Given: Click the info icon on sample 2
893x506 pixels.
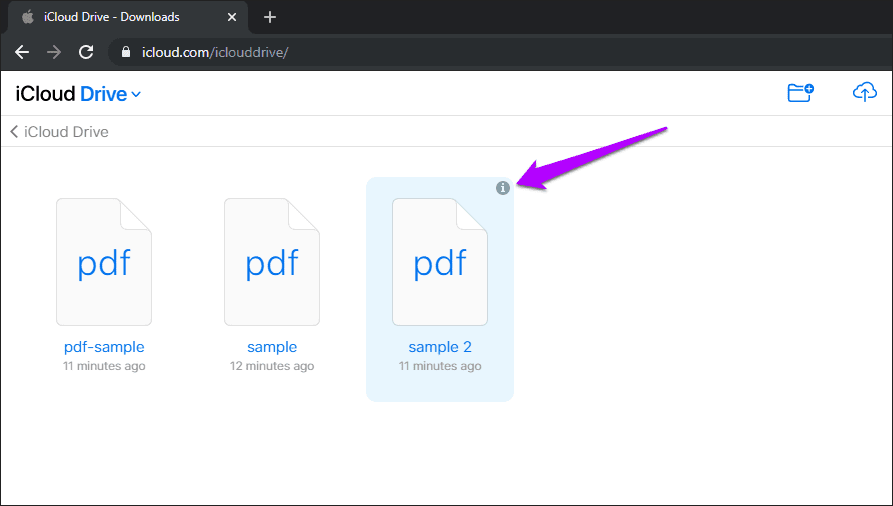Looking at the screenshot, I should point(502,187).
